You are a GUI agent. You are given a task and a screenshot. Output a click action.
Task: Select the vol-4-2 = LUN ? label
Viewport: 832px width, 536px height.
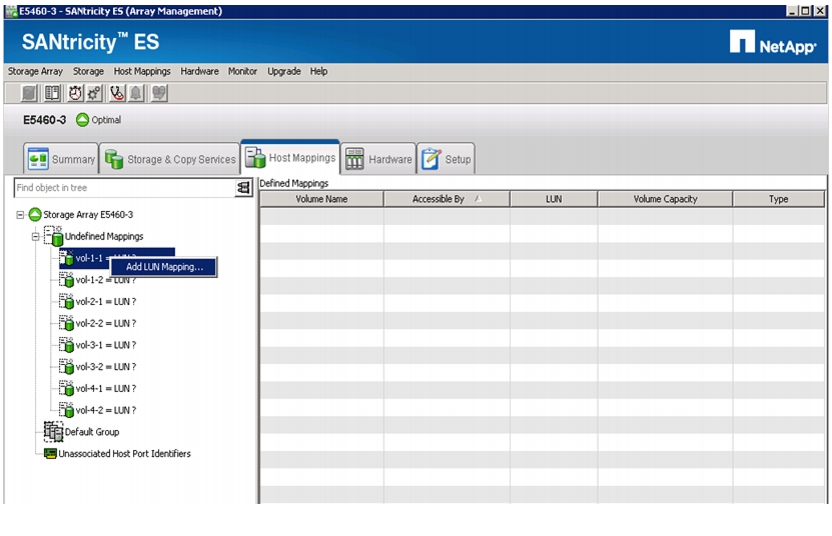pyautogui.click(x=106, y=410)
